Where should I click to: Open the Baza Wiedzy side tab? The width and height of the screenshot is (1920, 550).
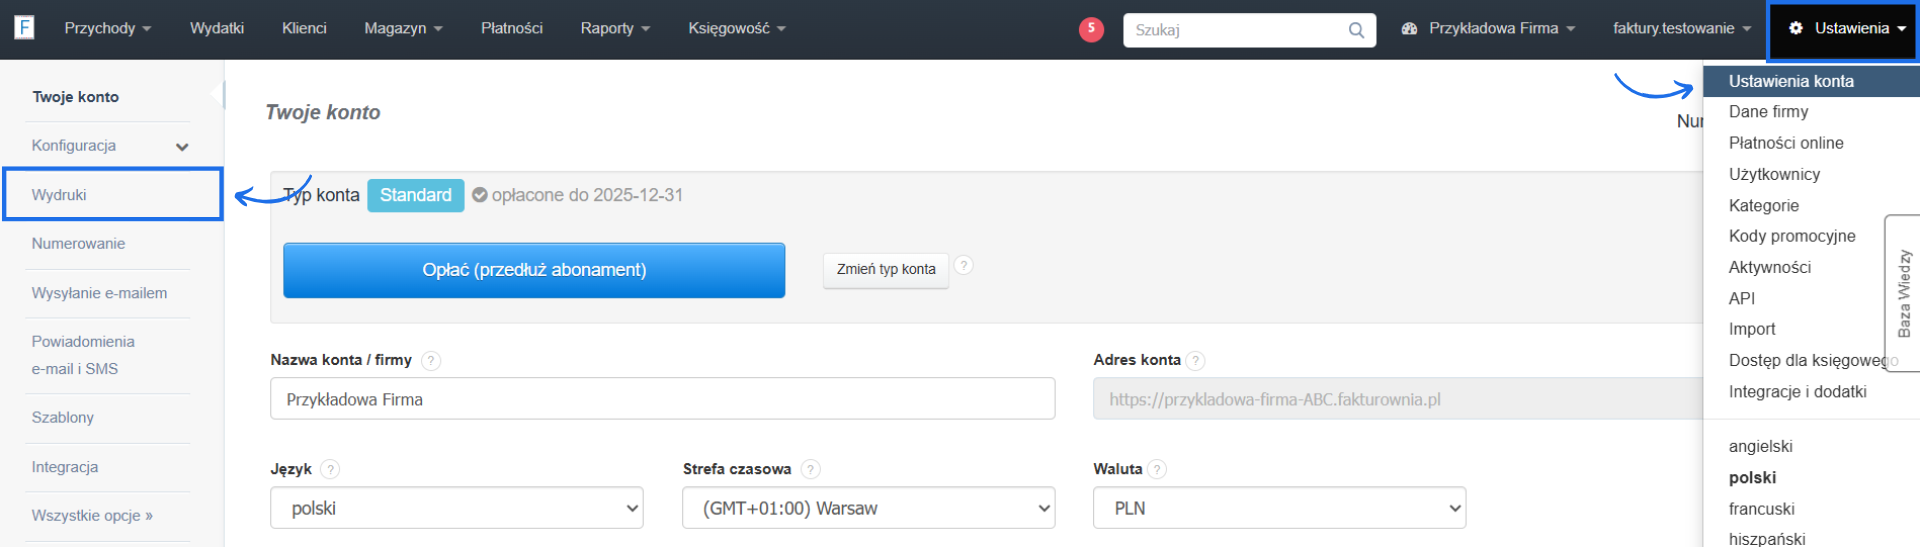1903,293
